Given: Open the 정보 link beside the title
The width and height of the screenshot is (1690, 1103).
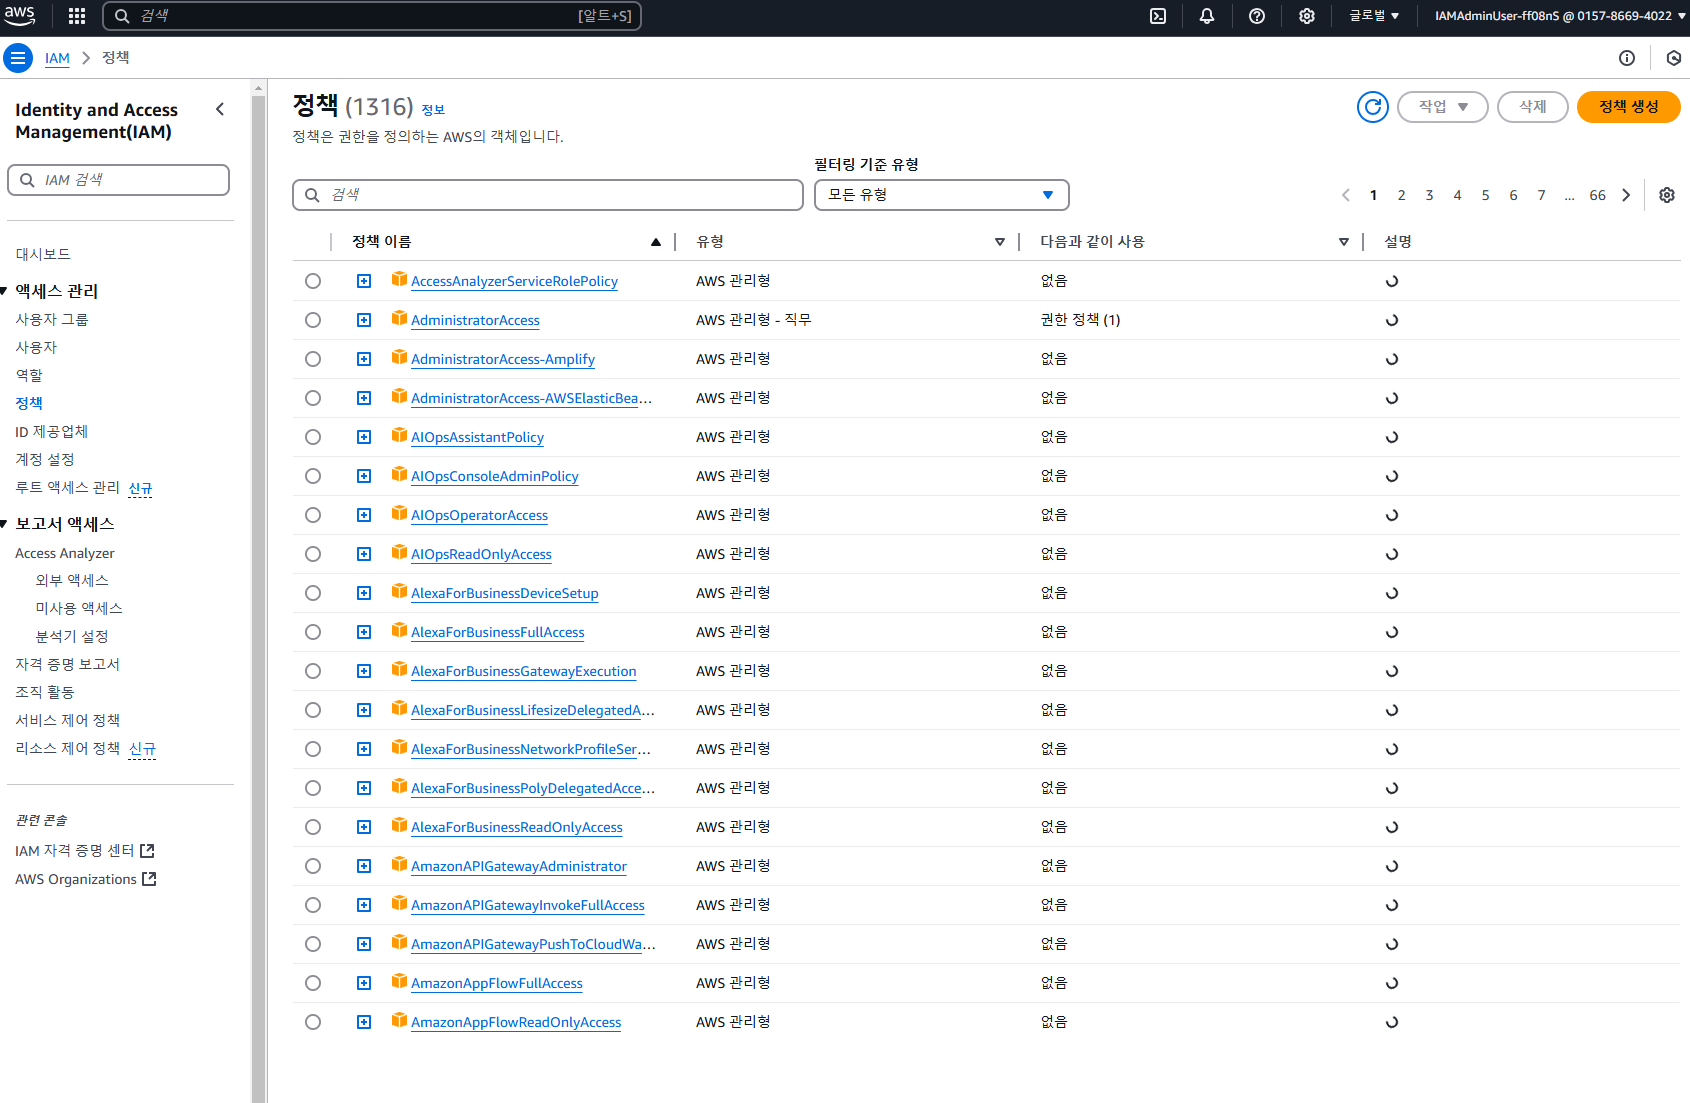Looking at the screenshot, I should click(433, 110).
